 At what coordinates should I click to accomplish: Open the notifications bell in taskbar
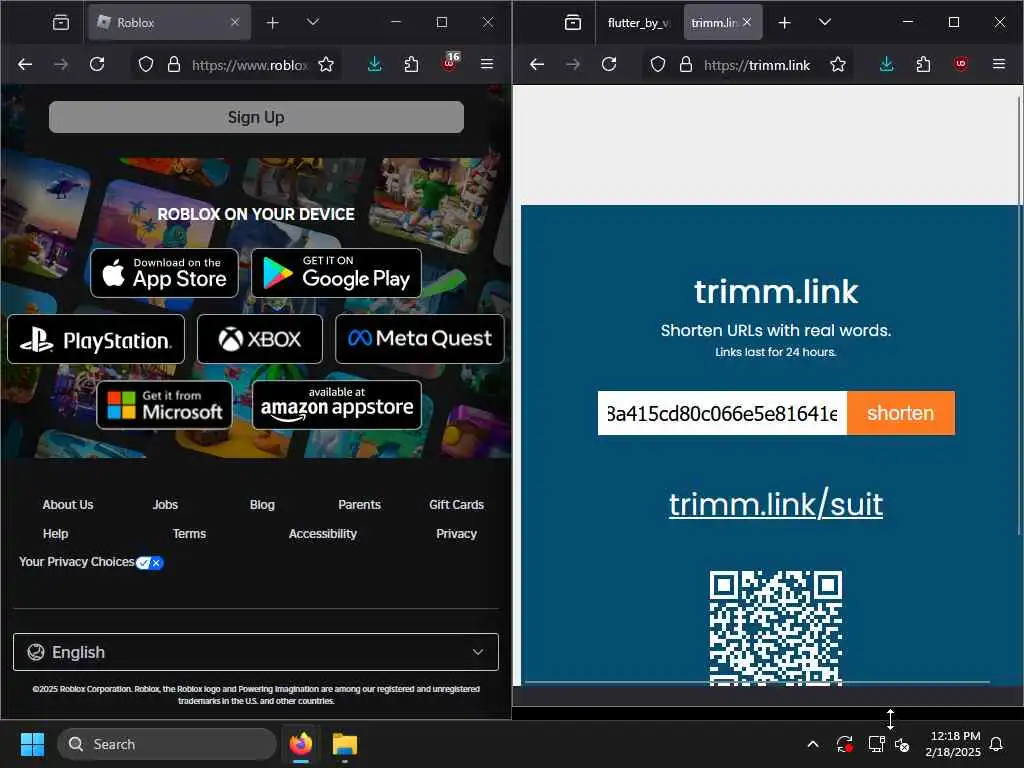tap(997, 744)
